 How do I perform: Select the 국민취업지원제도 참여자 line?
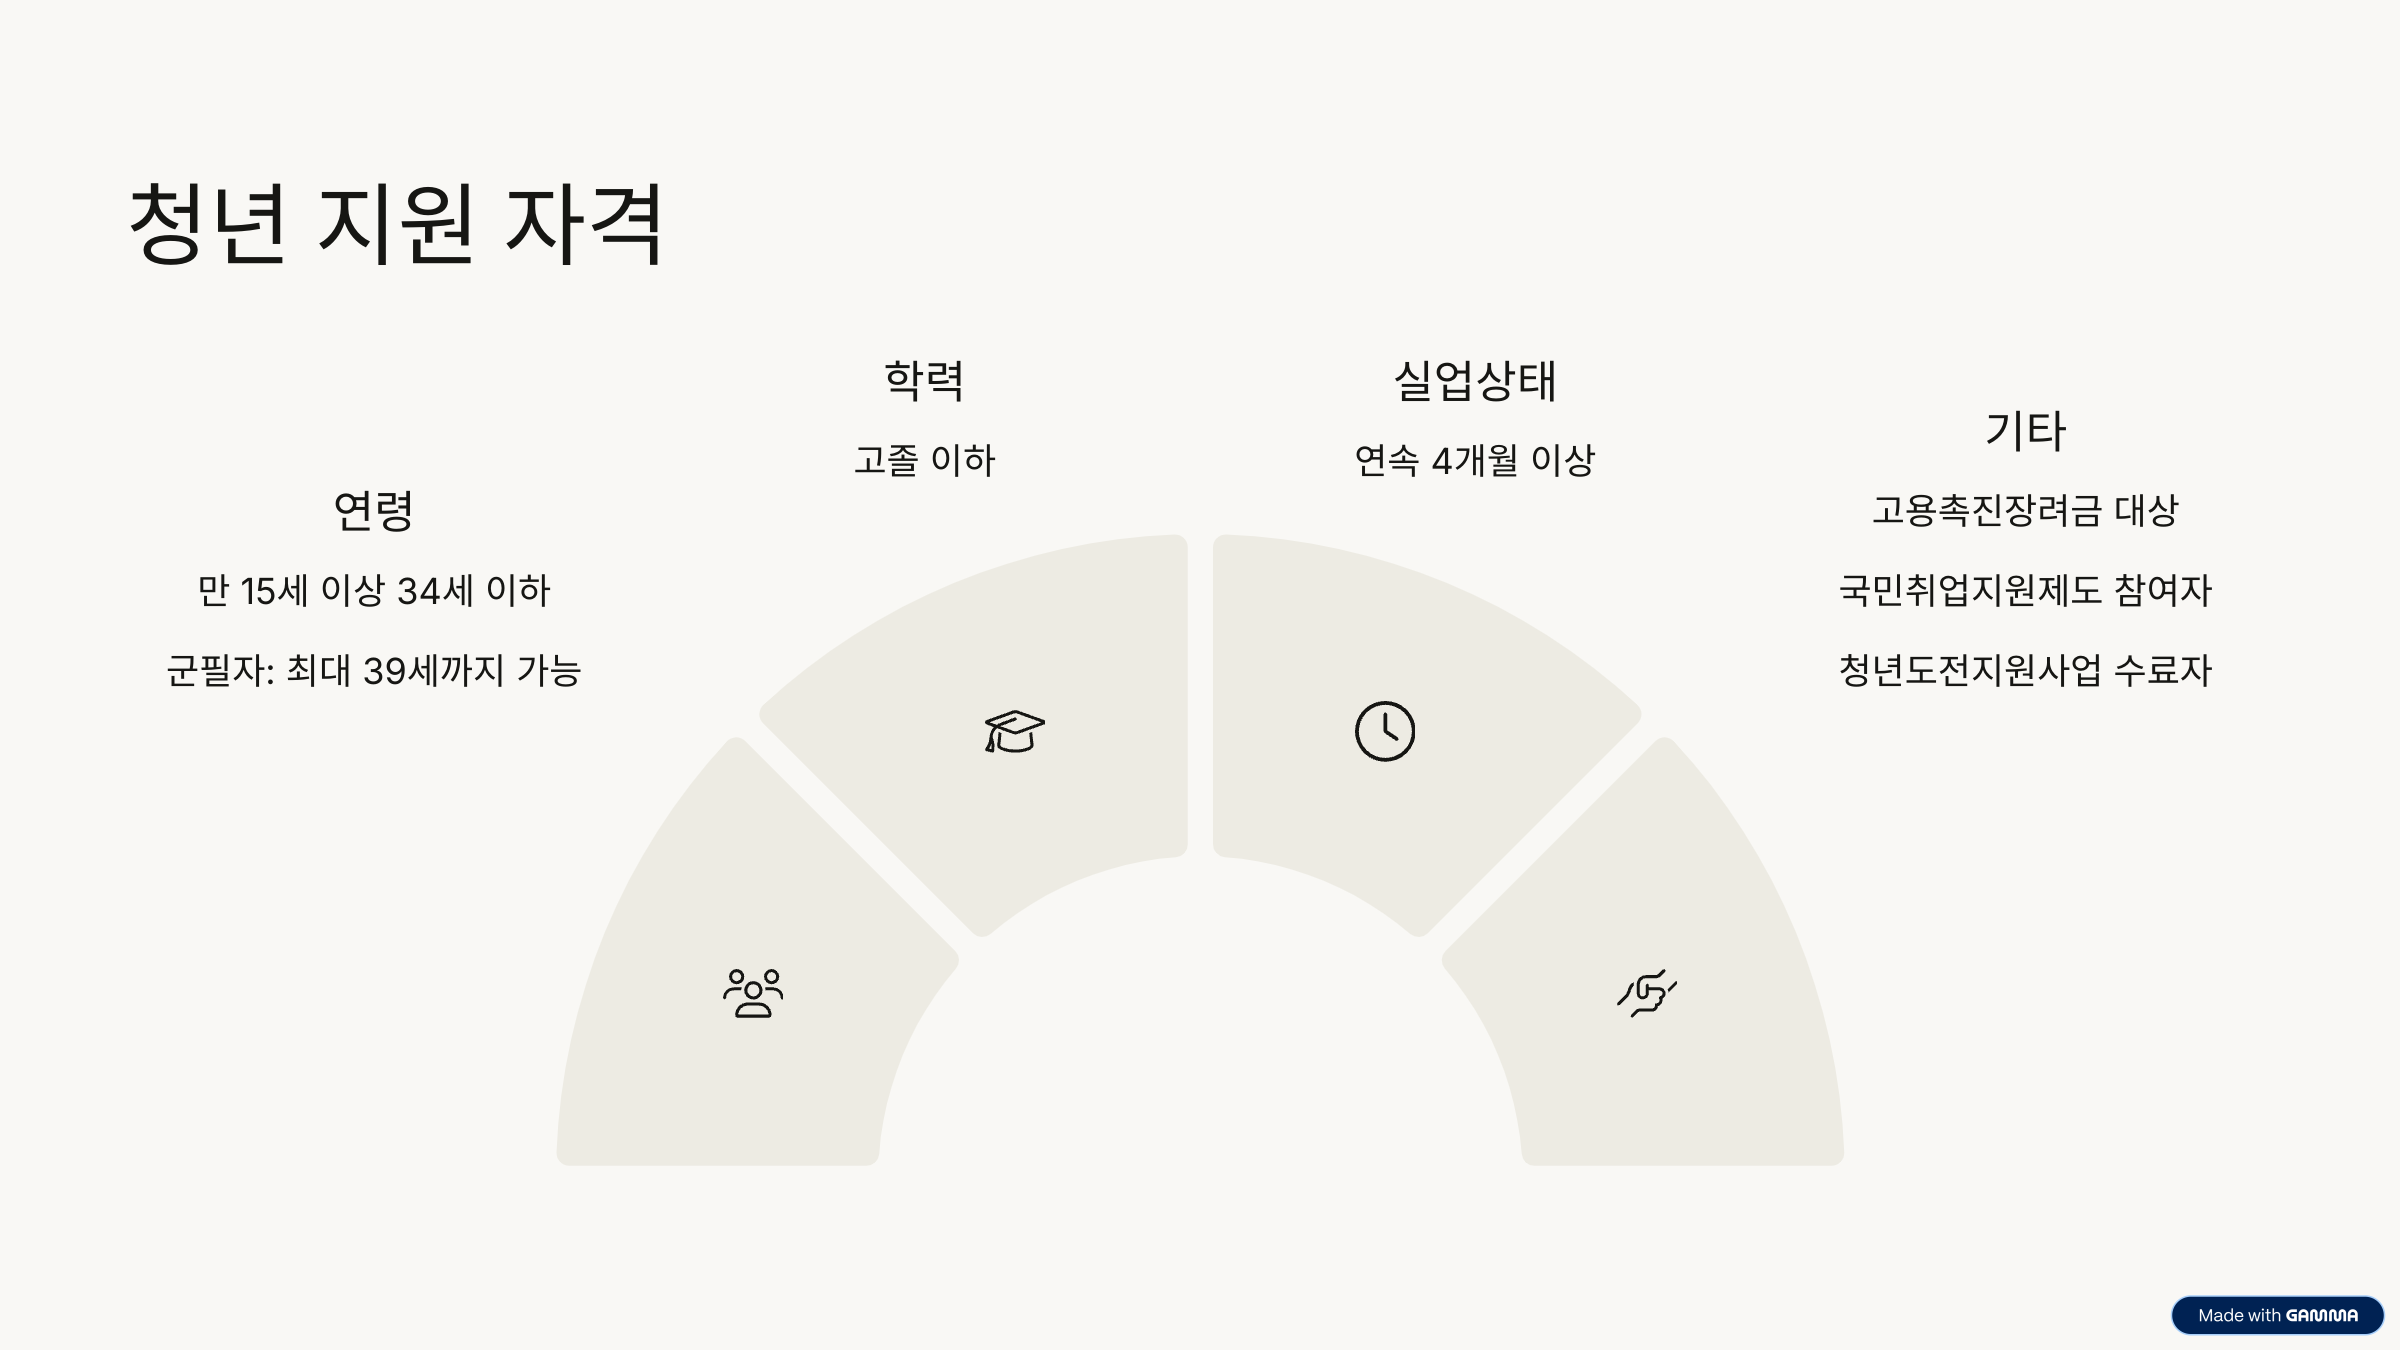pos(2025,590)
